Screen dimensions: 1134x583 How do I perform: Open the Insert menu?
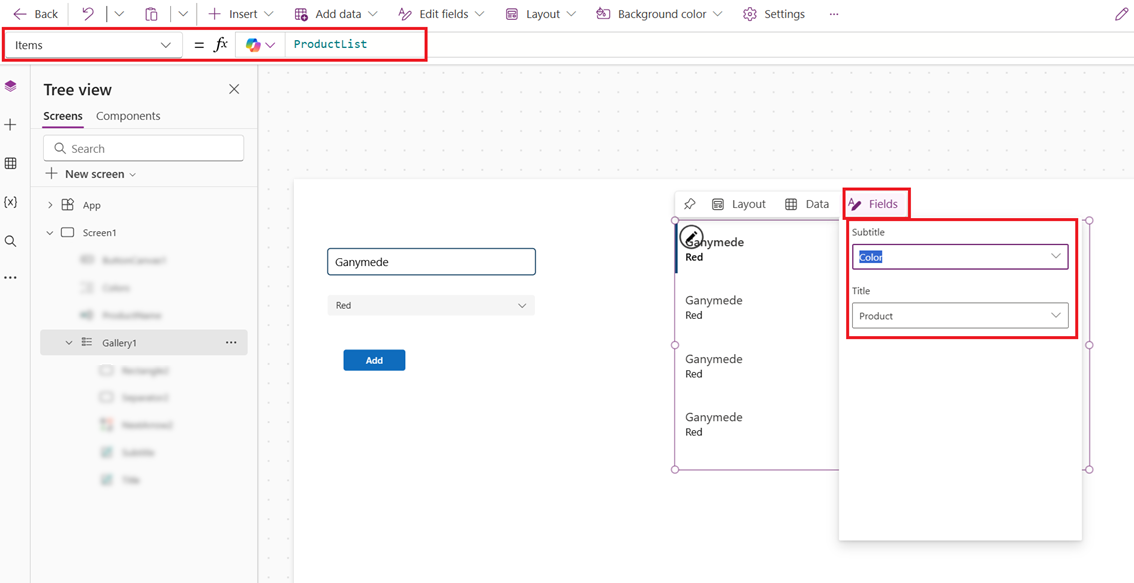point(241,14)
